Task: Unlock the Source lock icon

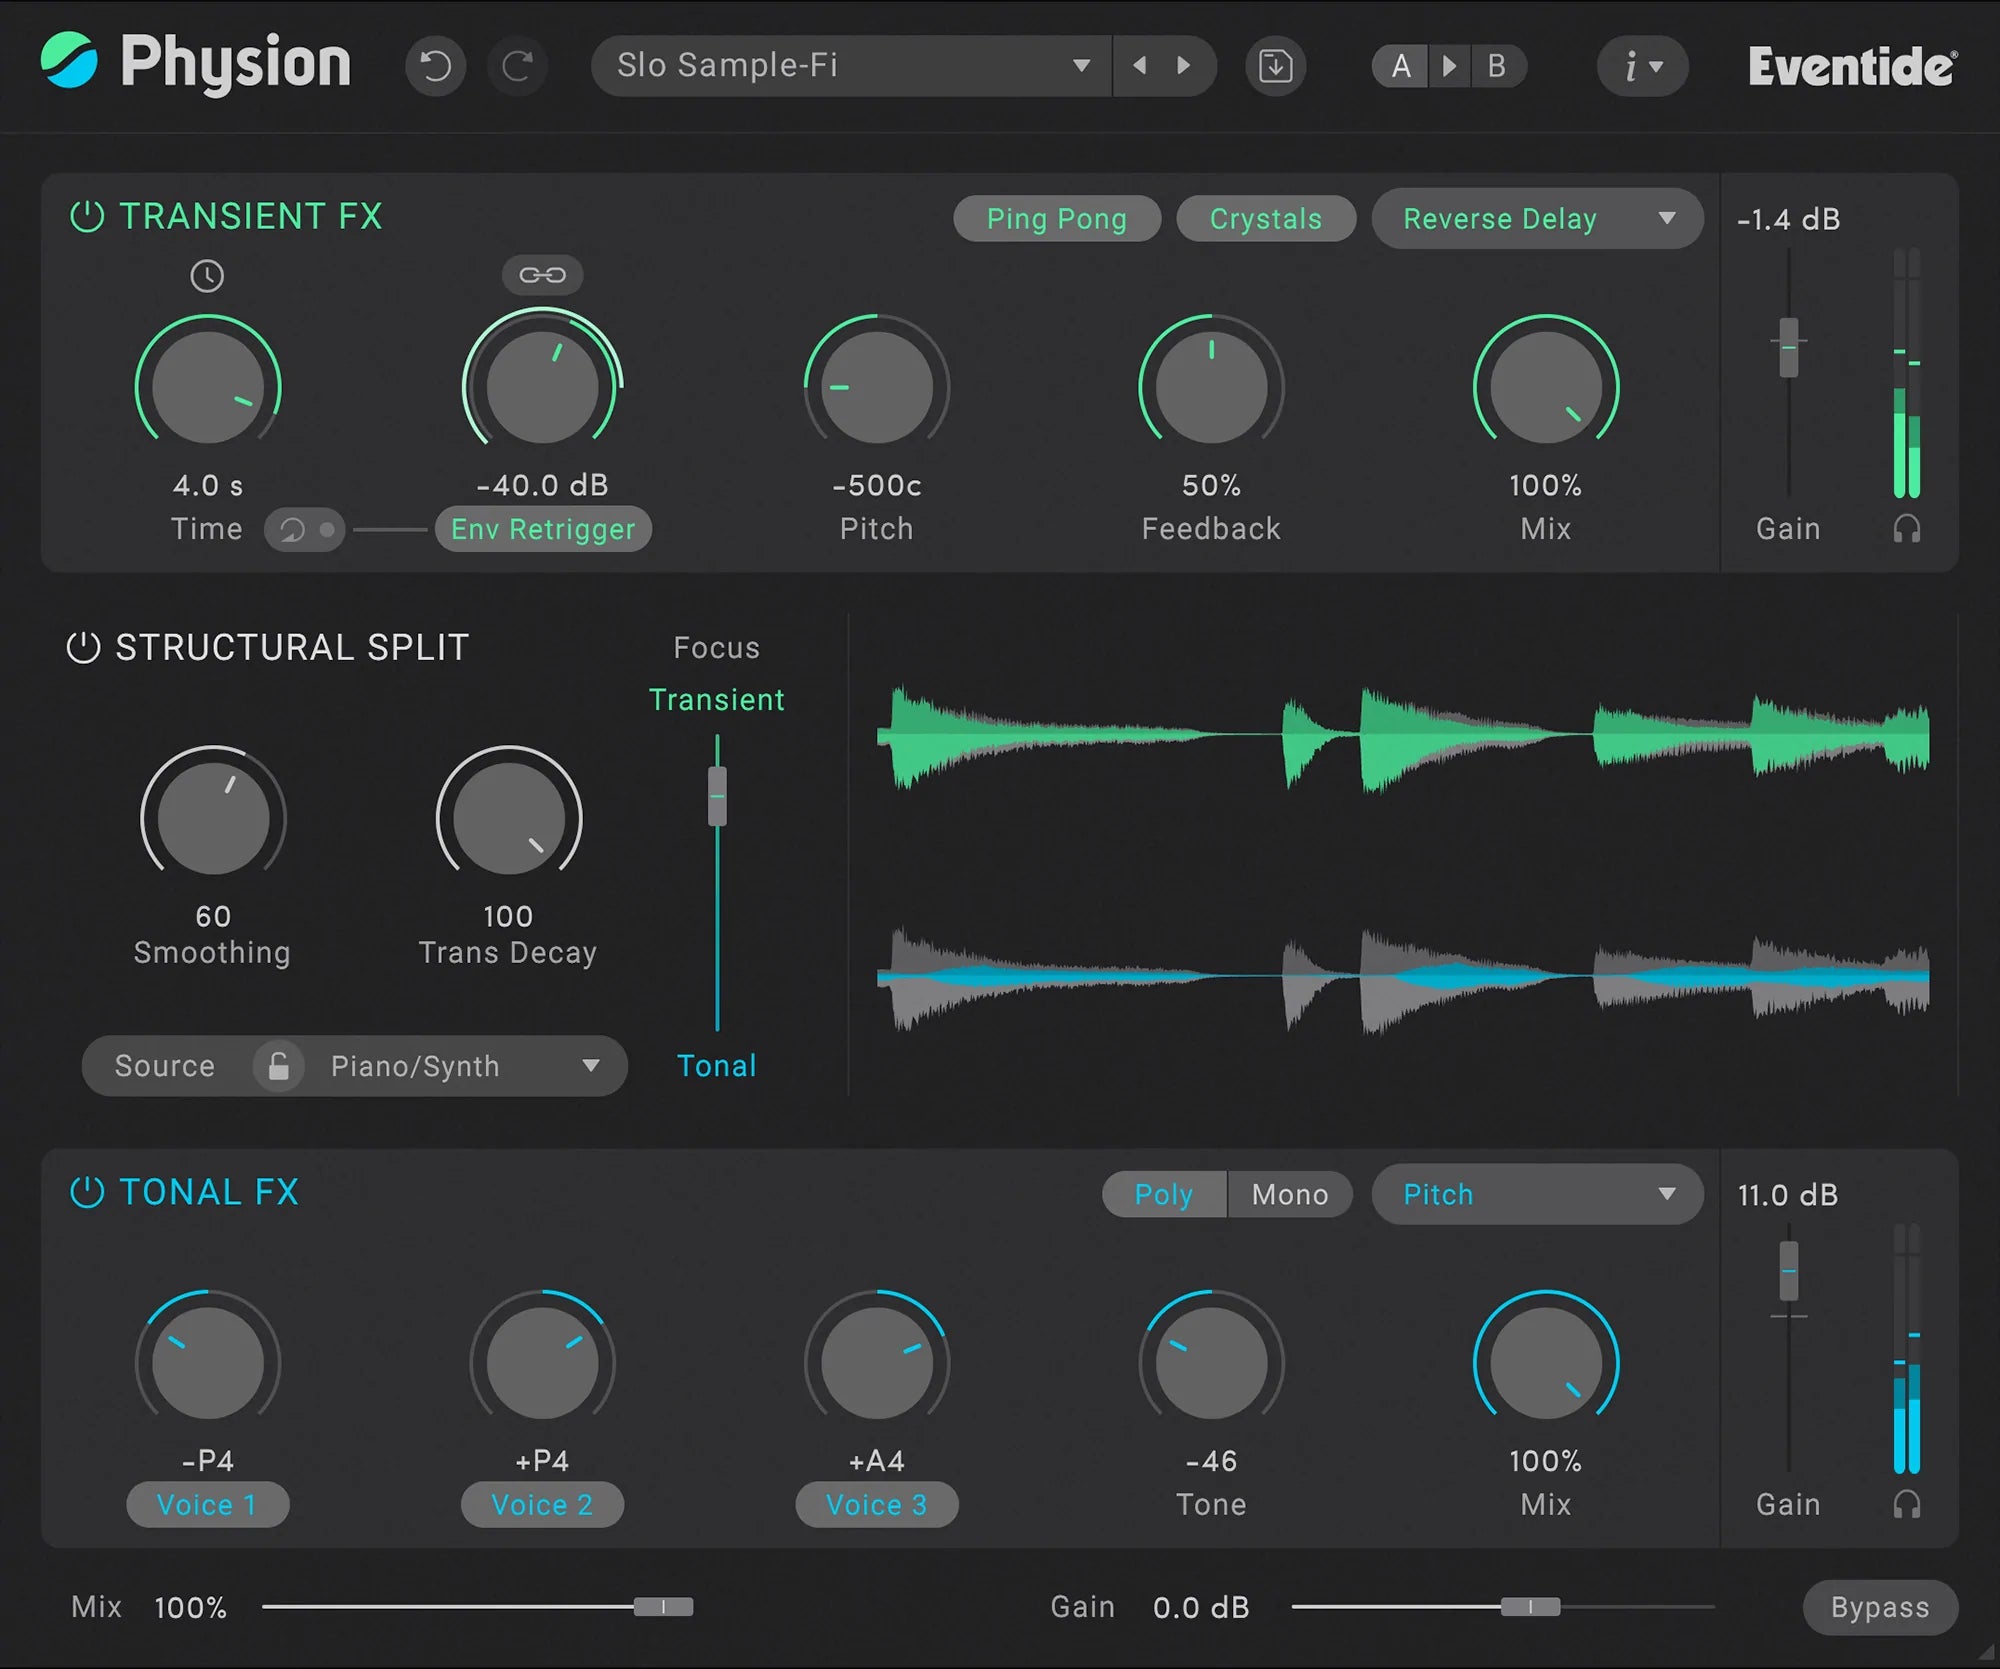Action: pyautogui.click(x=279, y=1066)
